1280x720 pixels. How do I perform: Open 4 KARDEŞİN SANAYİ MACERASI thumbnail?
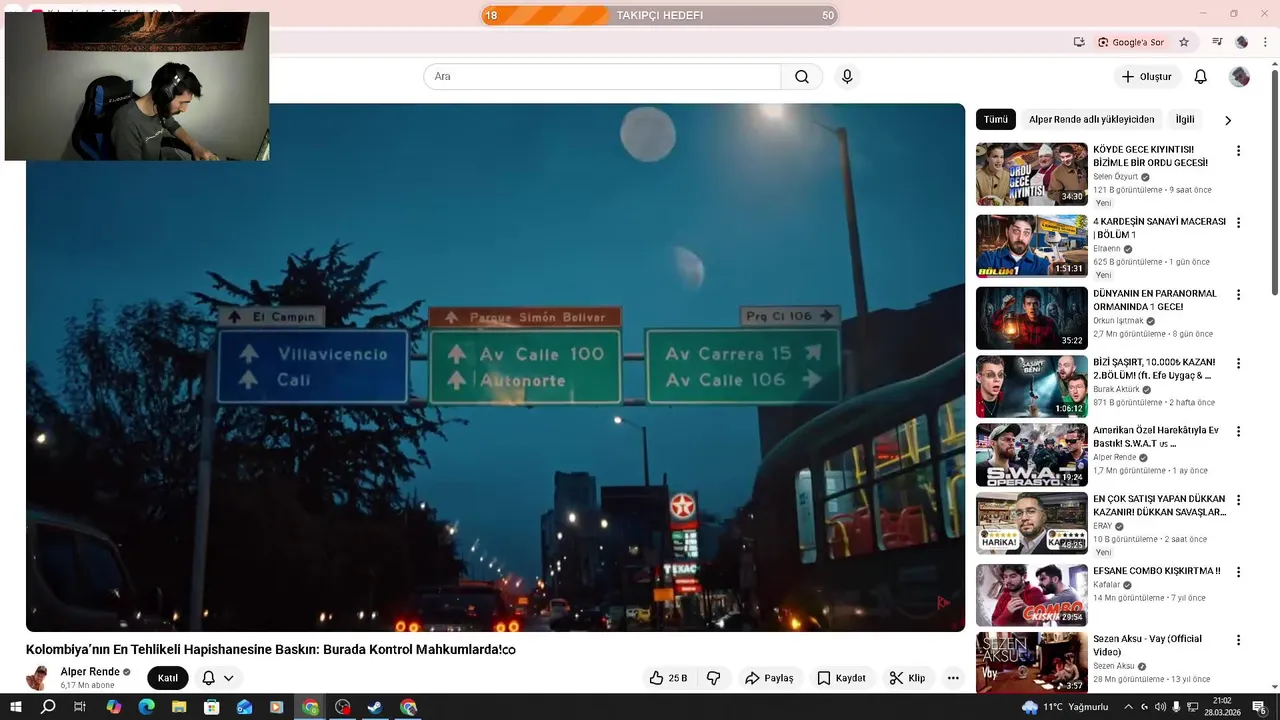pyautogui.click(x=1032, y=246)
